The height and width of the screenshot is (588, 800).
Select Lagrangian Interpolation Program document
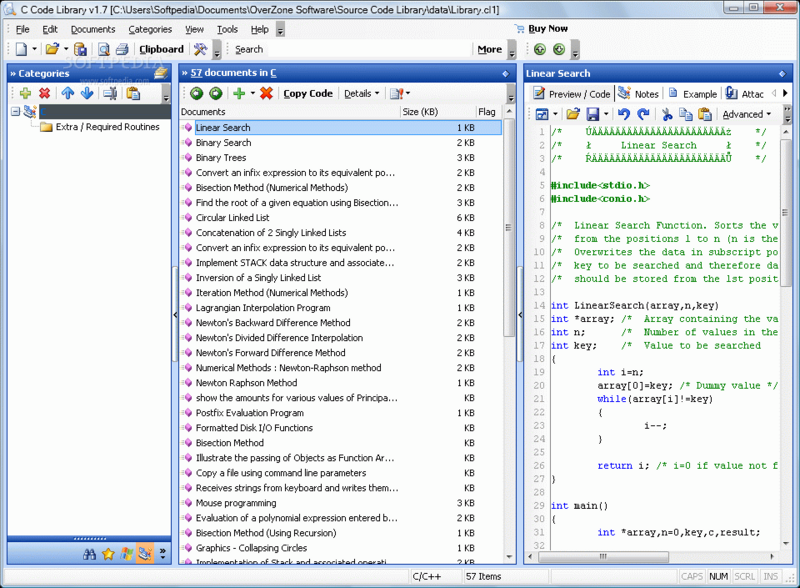pyautogui.click(x=263, y=308)
